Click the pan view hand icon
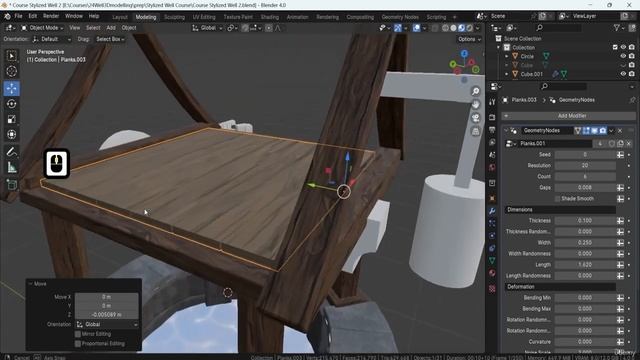The height and width of the screenshot is (360, 640). 476,104
